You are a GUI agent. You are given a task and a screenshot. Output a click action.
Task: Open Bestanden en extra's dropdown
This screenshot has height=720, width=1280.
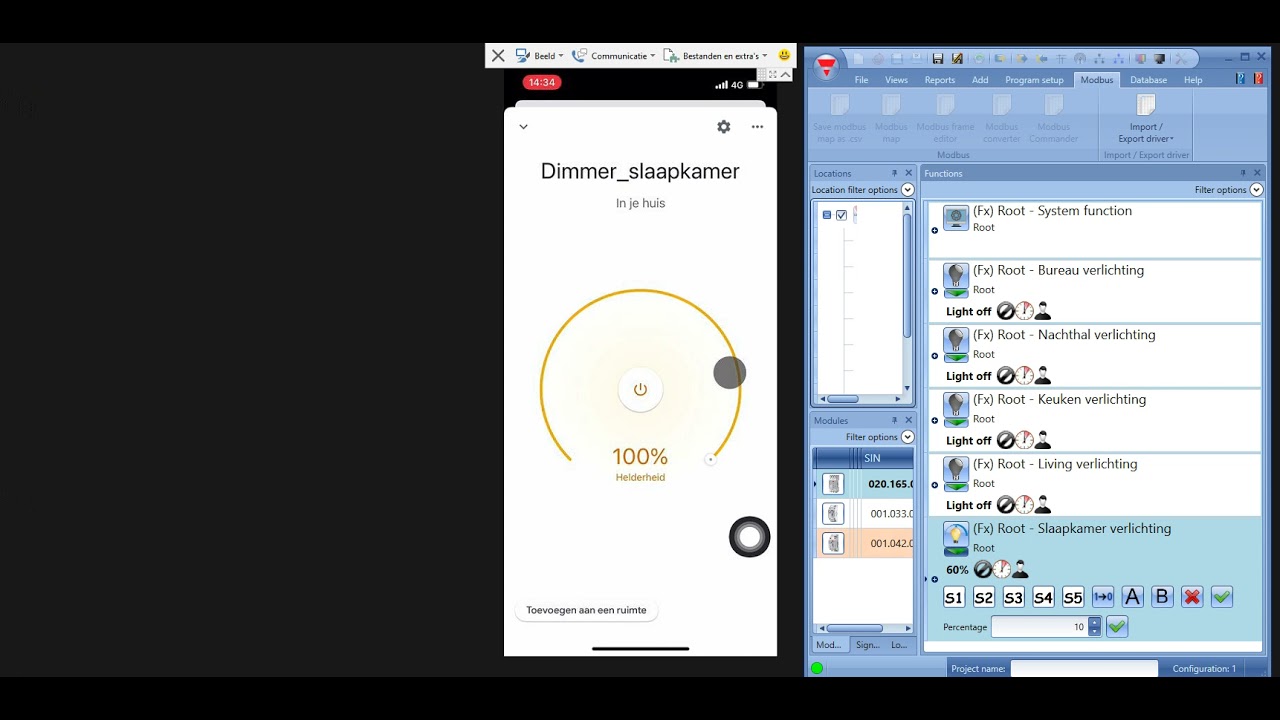716,56
